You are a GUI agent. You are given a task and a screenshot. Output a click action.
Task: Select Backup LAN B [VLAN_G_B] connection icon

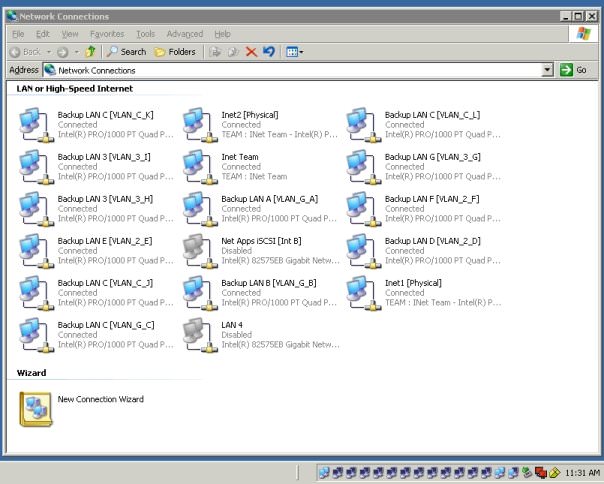click(200, 293)
